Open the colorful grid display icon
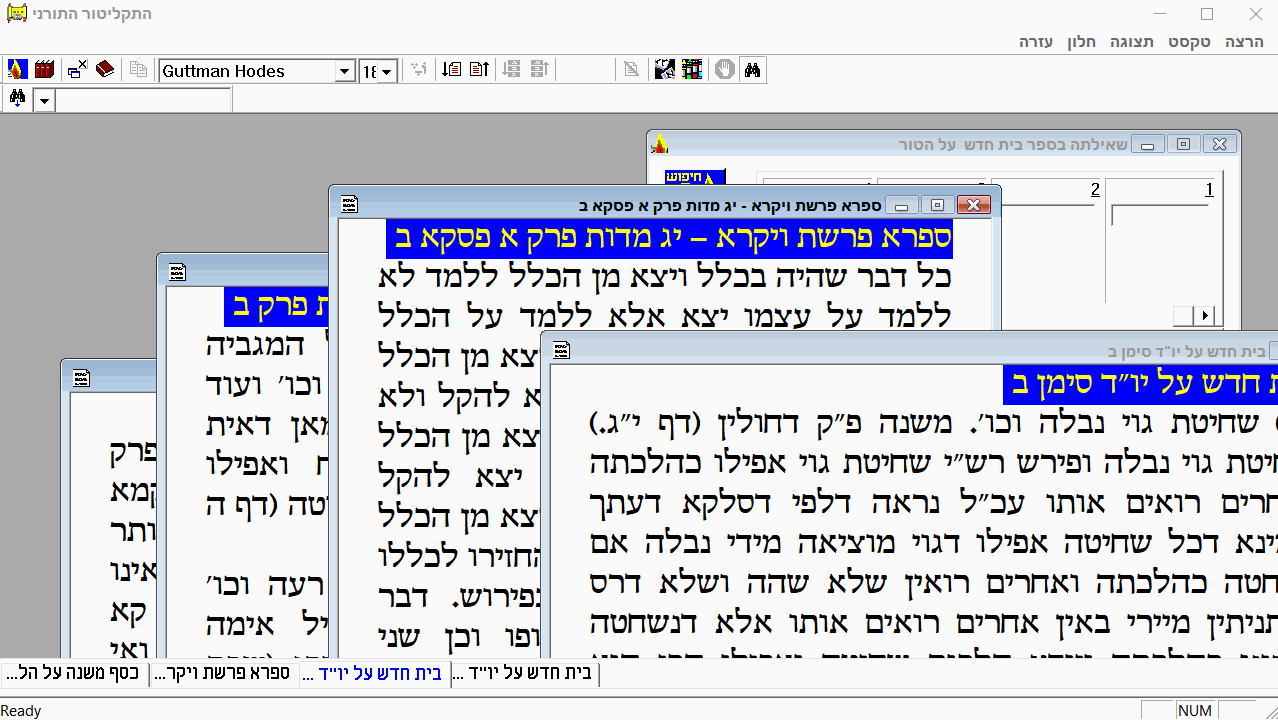Viewport: 1278px width, 720px height. (692, 69)
